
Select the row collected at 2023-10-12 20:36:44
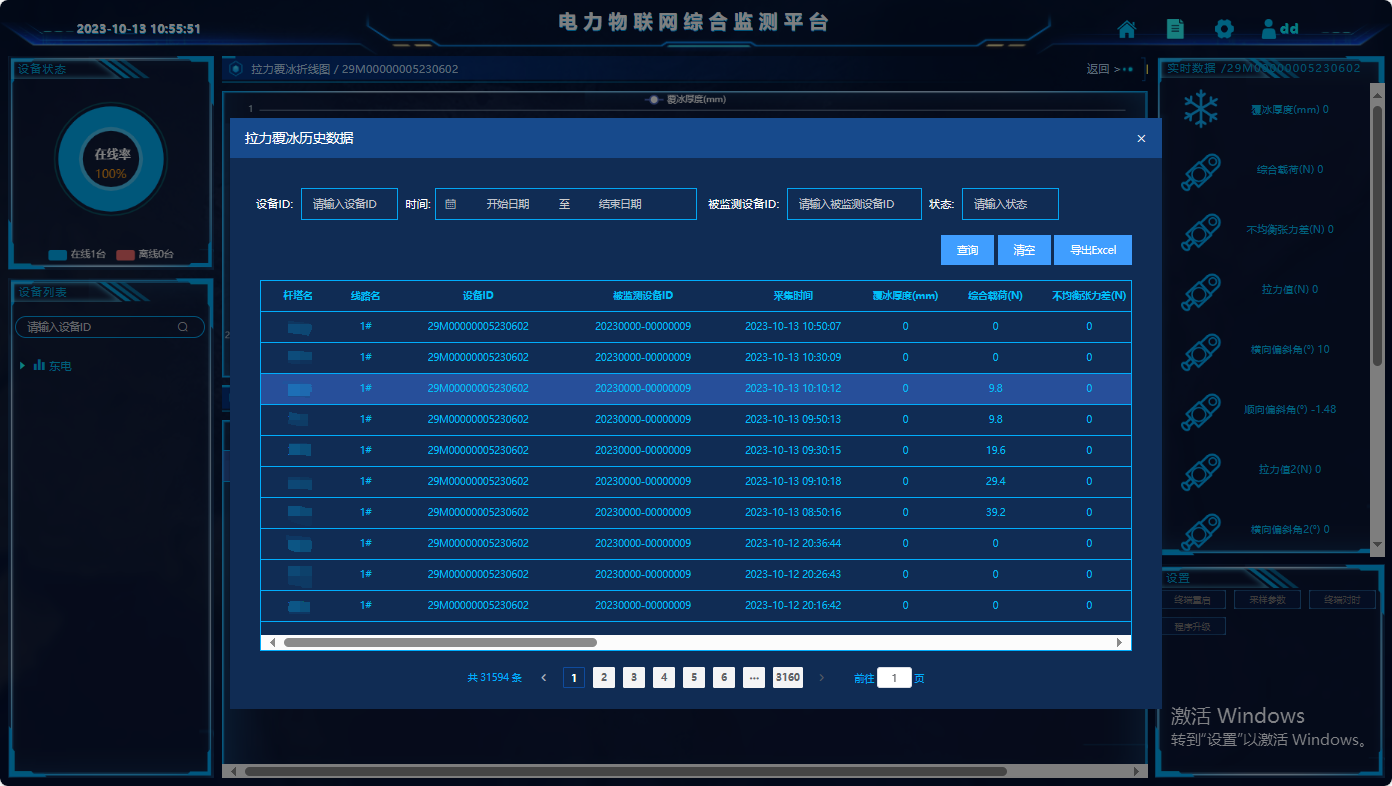click(x=696, y=544)
